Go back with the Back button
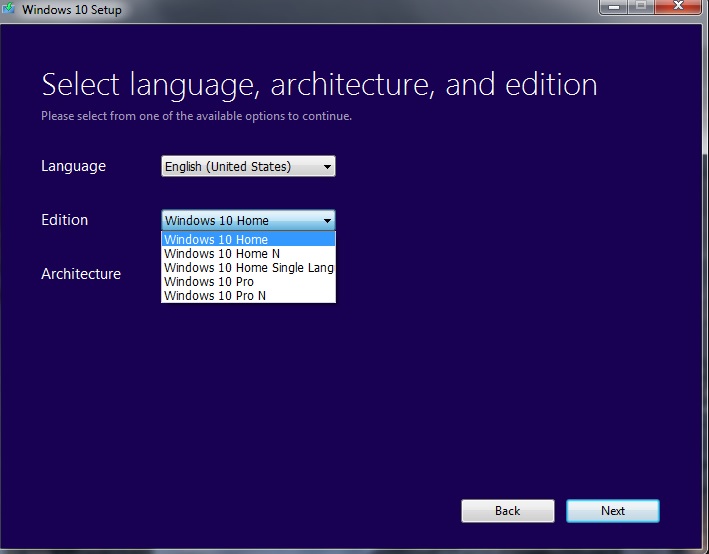This screenshot has height=554, width=709. 507,511
